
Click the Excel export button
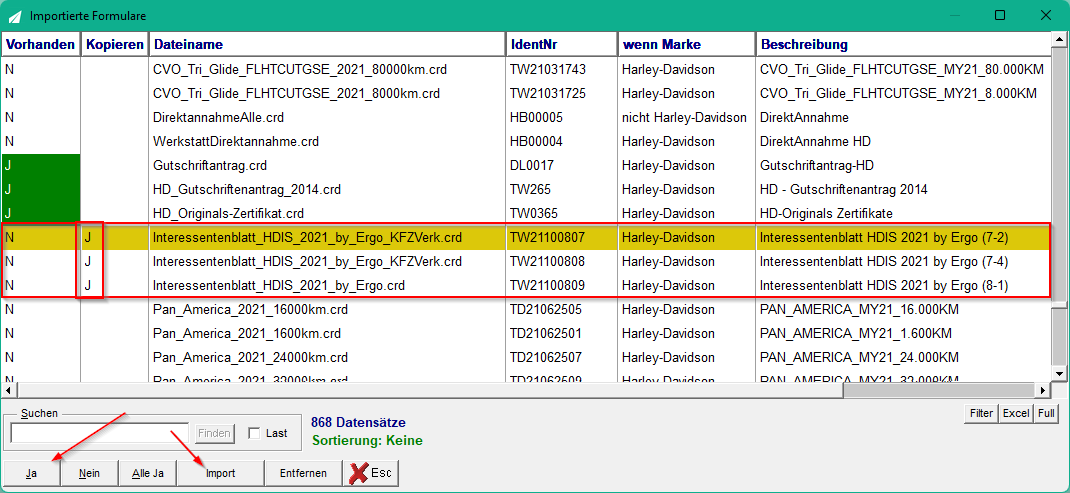pyautogui.click(x=1015, y=413)
